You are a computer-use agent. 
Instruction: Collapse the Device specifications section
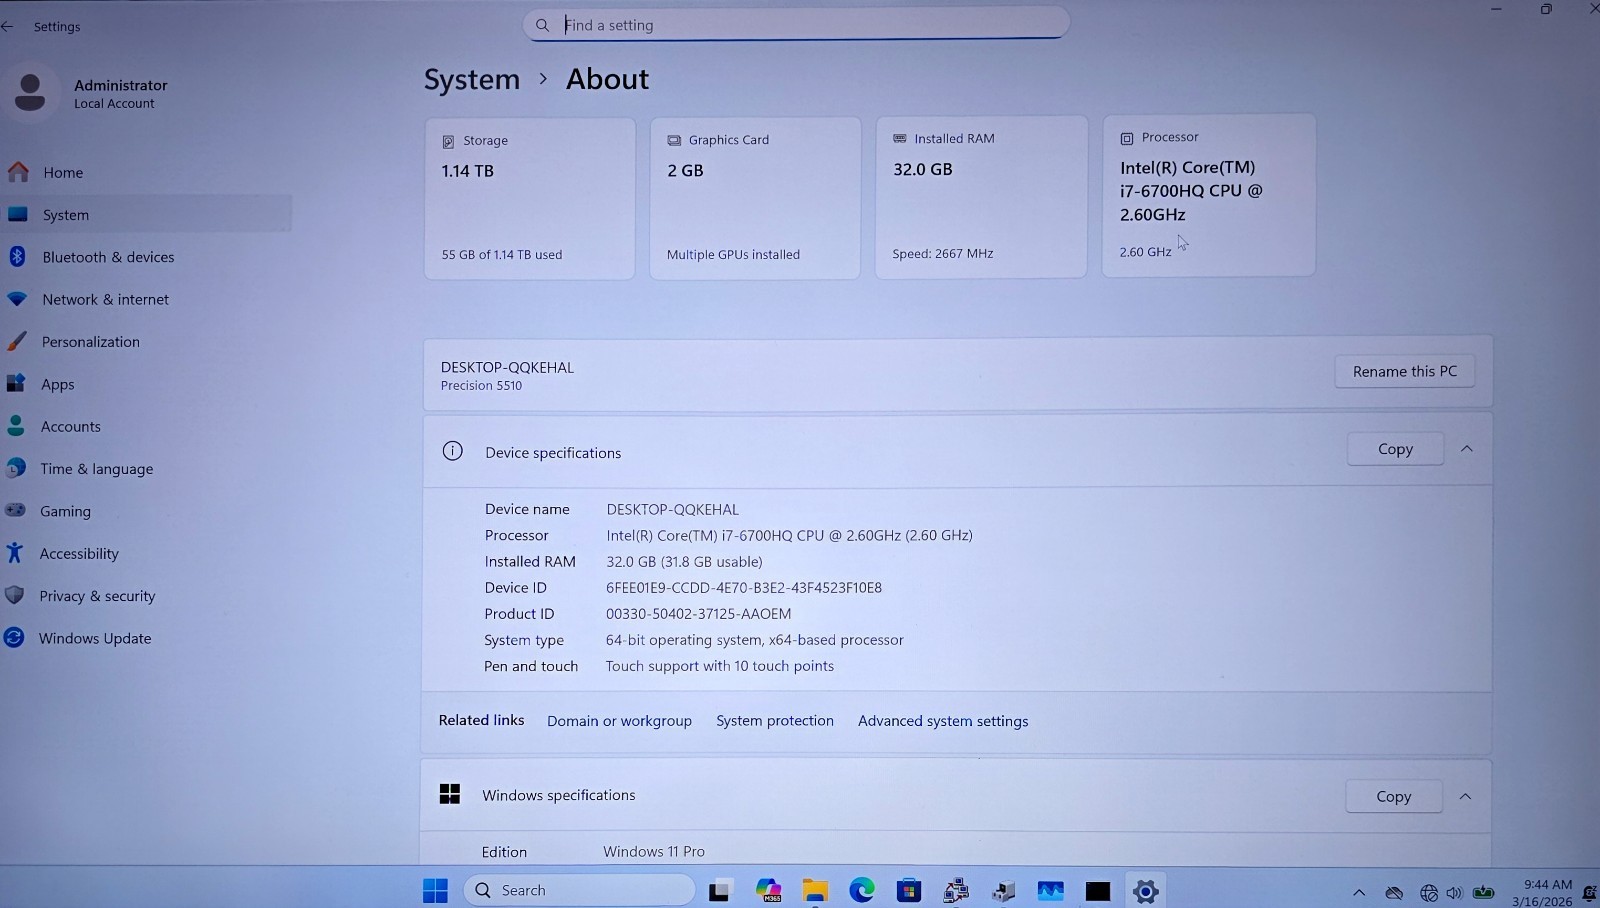(1467, 449)
